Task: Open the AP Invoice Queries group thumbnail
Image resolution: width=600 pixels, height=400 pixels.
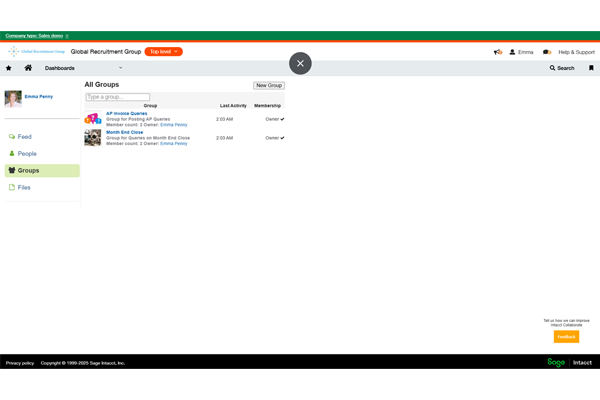Action: tap(92, 118)
